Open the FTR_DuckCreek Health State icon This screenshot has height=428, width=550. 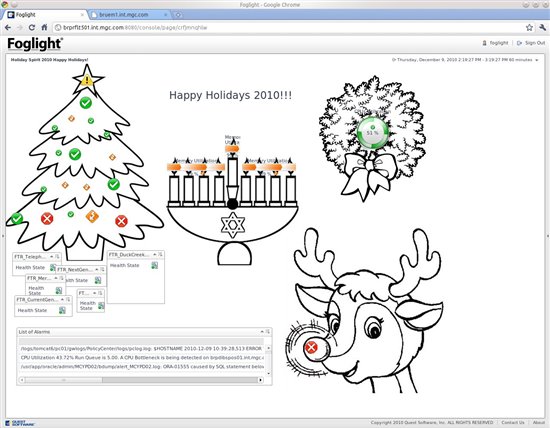[154, 265]
